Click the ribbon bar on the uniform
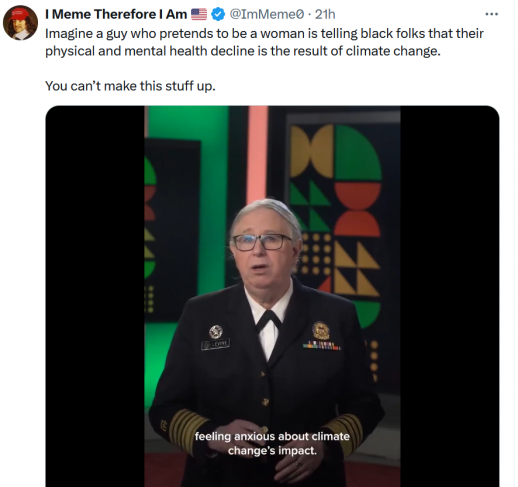Screen dimensions: 518x487 [x=321, y=346]
